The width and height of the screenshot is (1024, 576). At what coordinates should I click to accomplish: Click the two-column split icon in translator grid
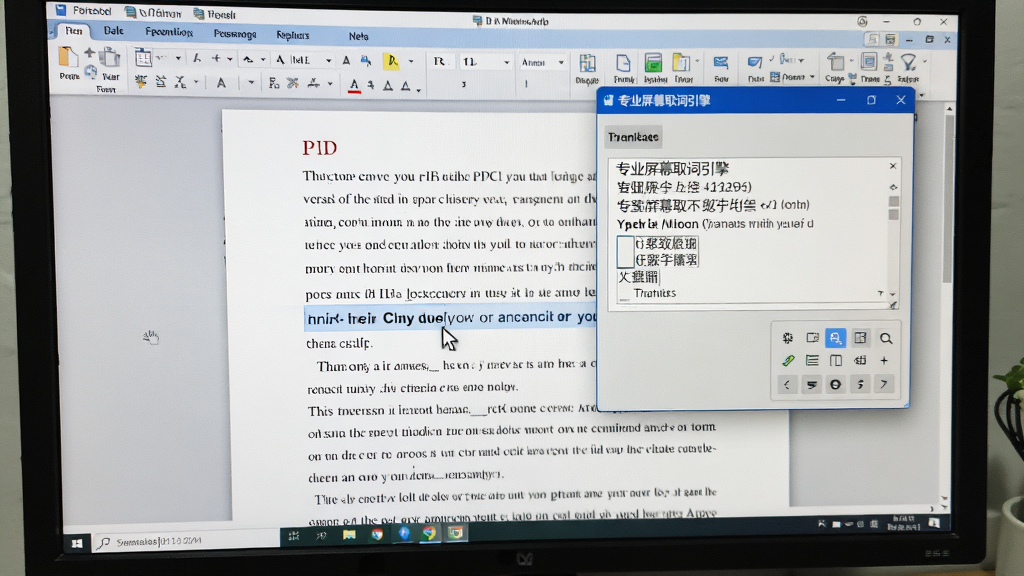pyautogui.click(x=835, y=360)
